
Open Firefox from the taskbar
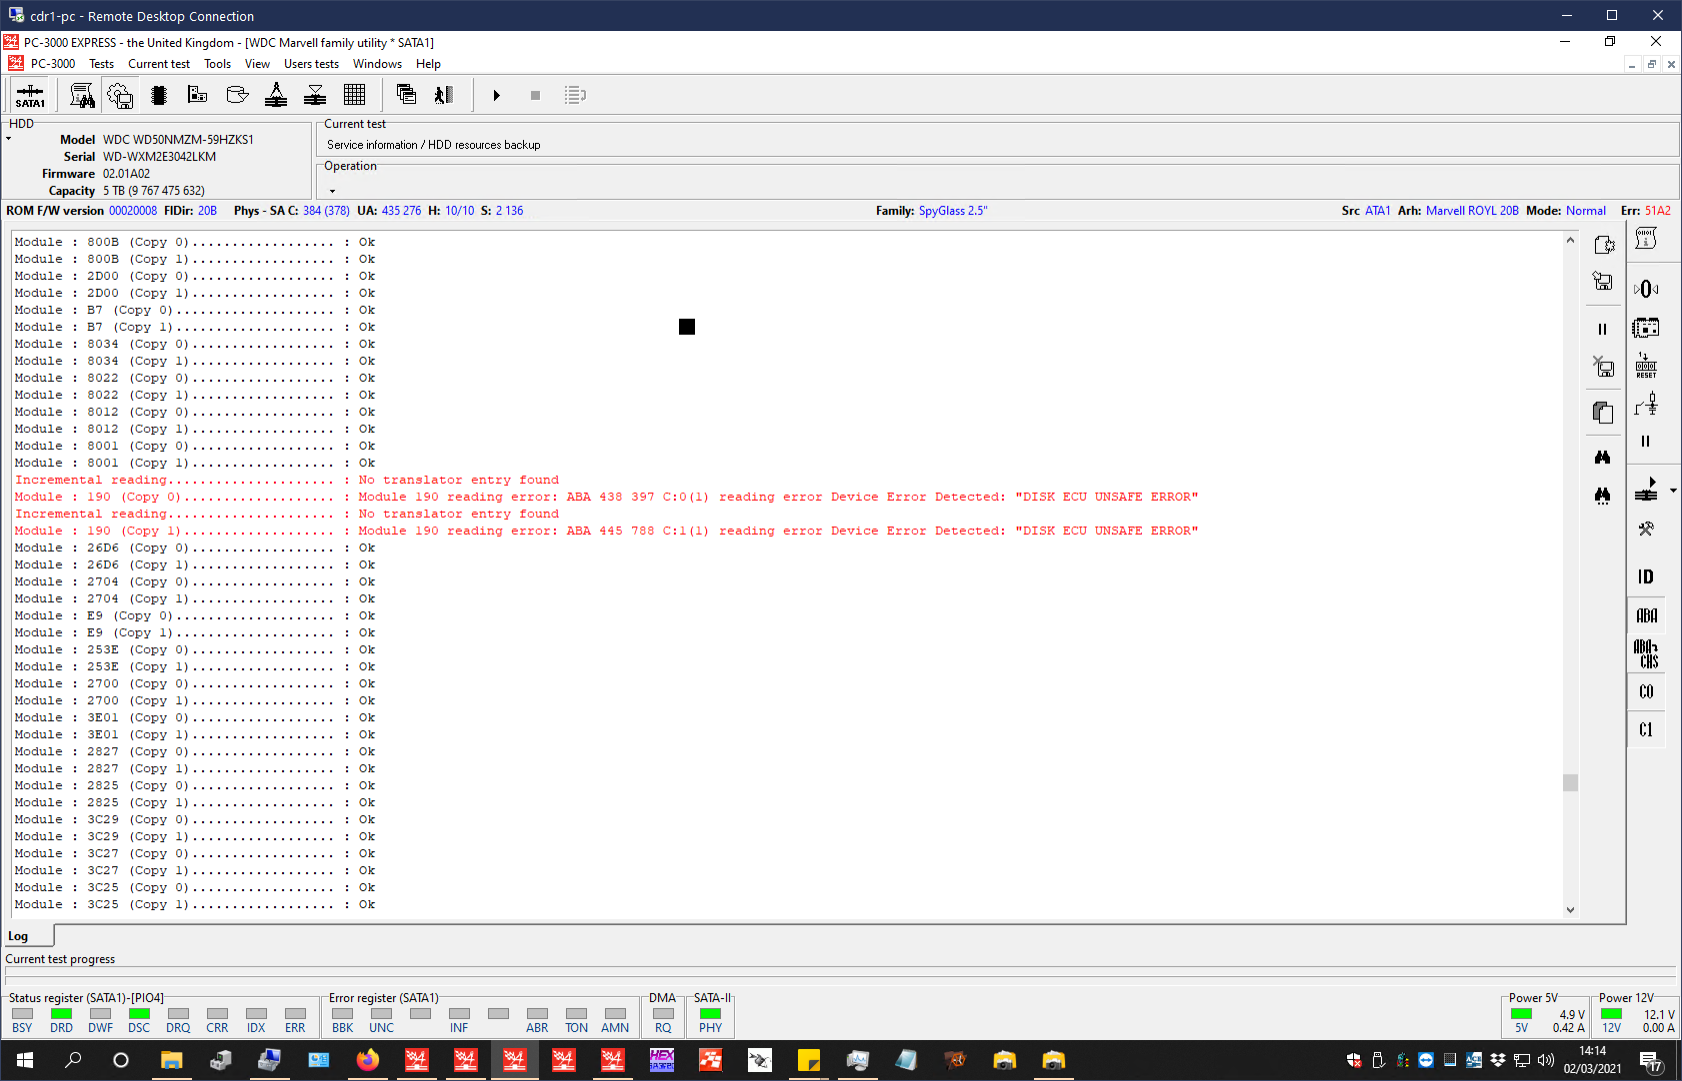[x=367, y=1060]
